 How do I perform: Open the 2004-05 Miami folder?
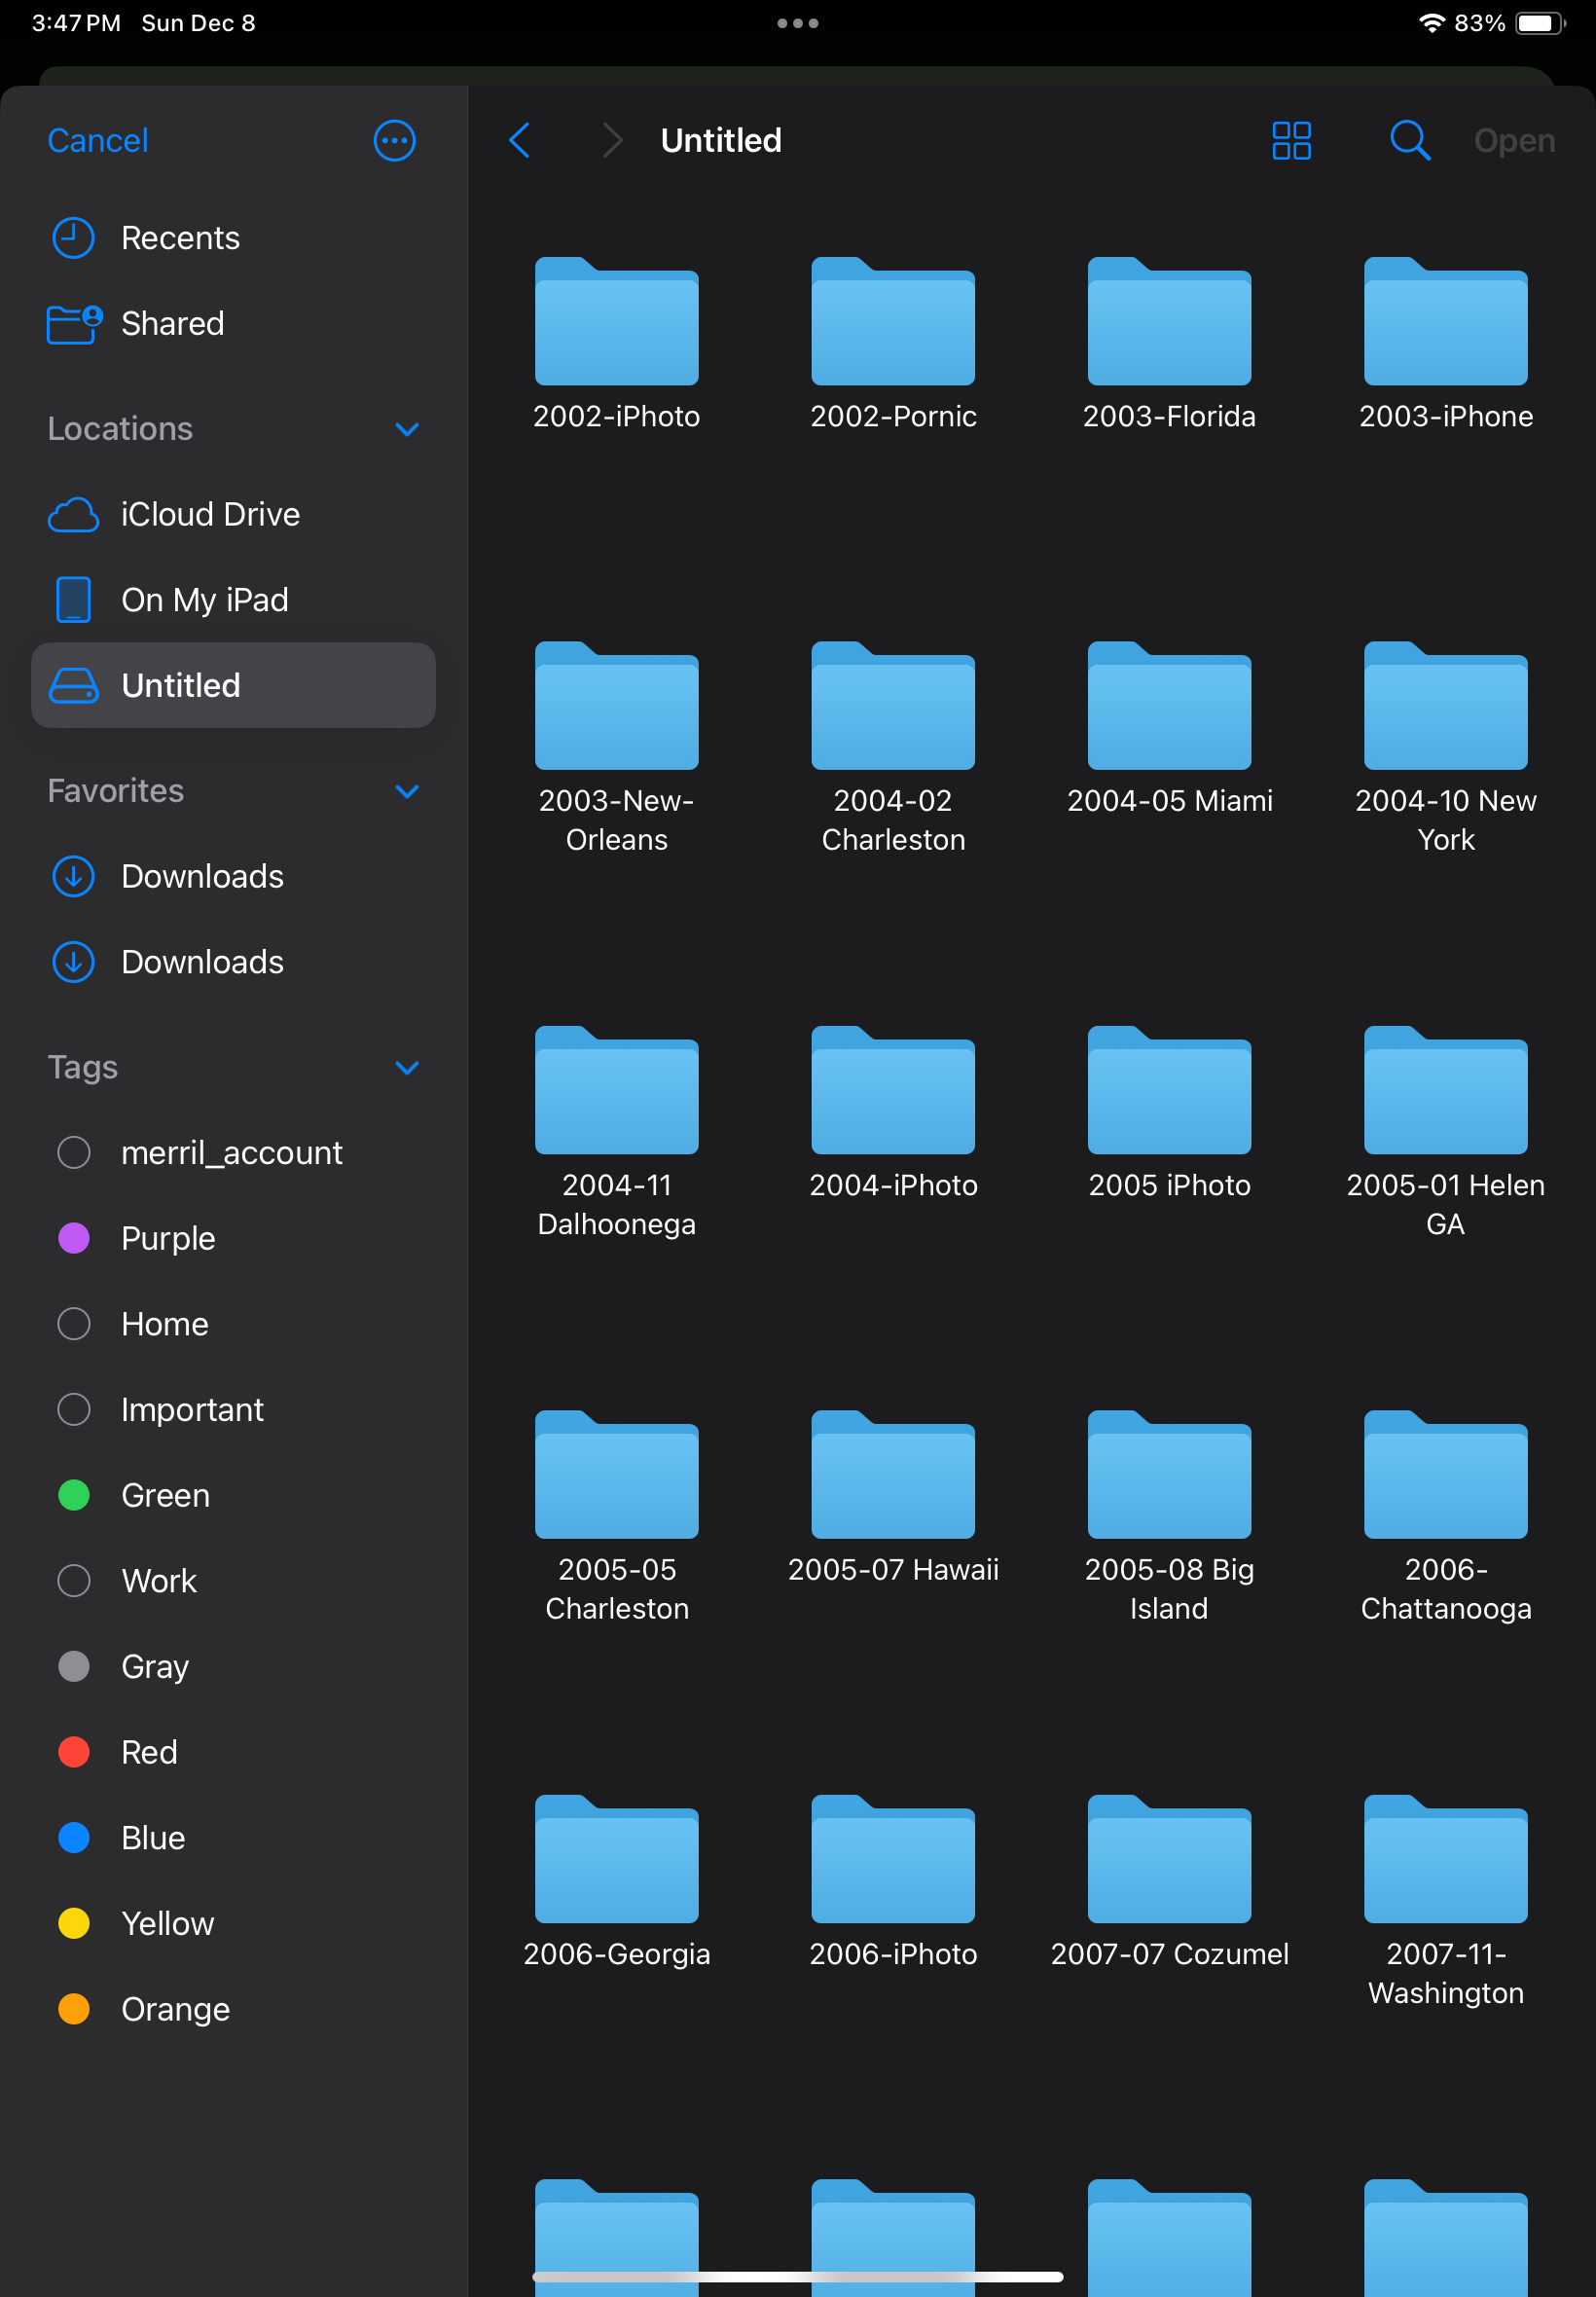point(1168,707)
